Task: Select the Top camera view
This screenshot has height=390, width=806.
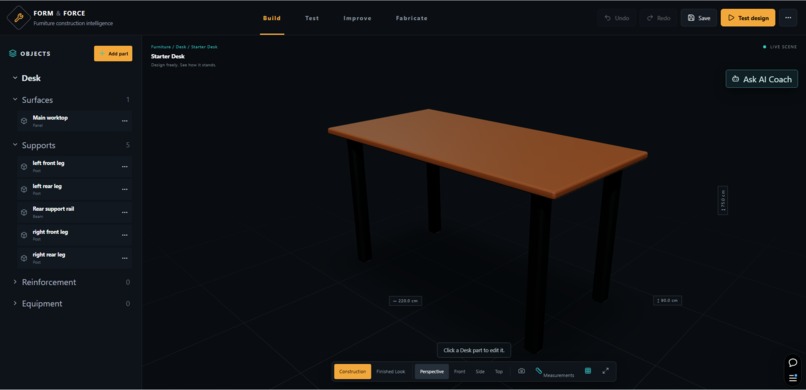Action: pos(499,372)
